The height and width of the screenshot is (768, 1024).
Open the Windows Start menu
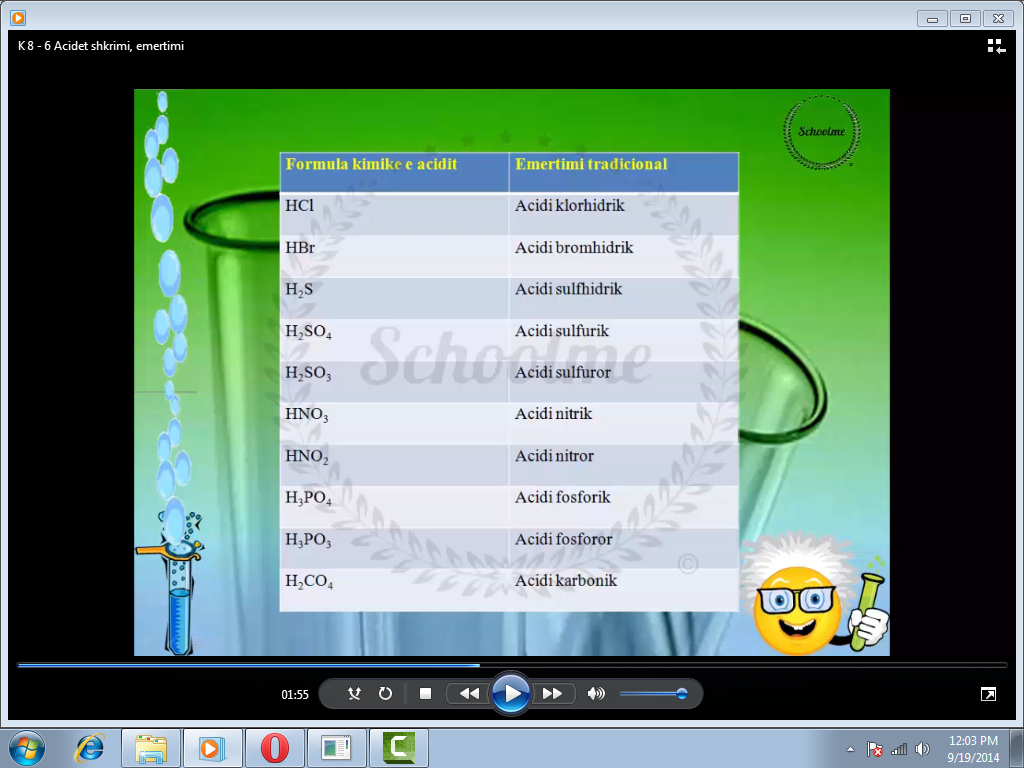[x=27, y=748]
